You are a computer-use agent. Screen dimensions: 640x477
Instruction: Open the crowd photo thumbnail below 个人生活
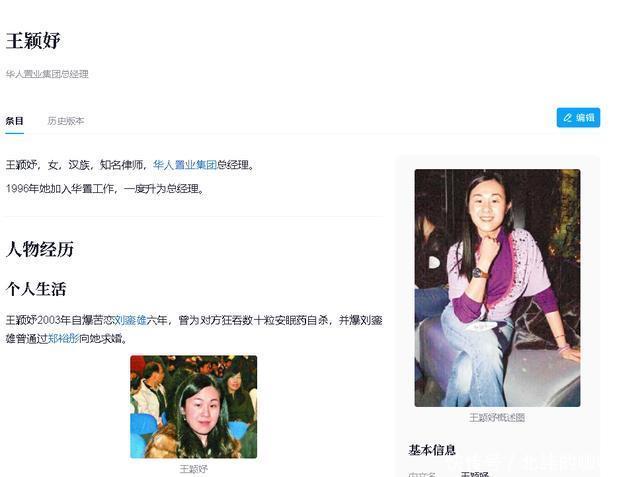(193, 406)
